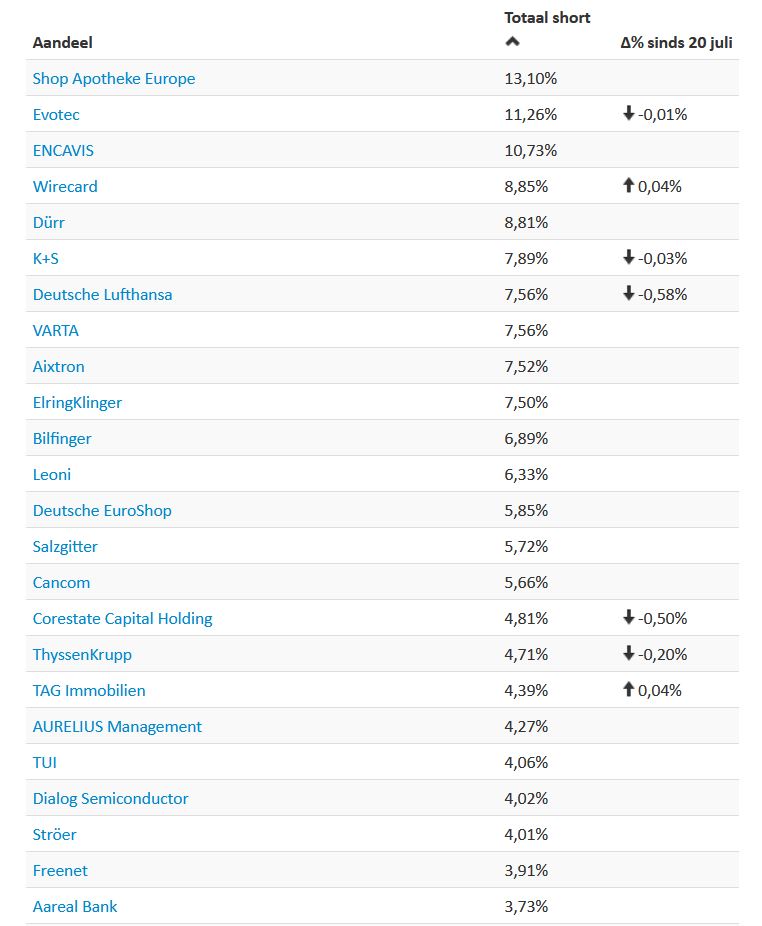
Task: Sort by Δ% sinds 20 juli header
Action: [x=678, y=43]
